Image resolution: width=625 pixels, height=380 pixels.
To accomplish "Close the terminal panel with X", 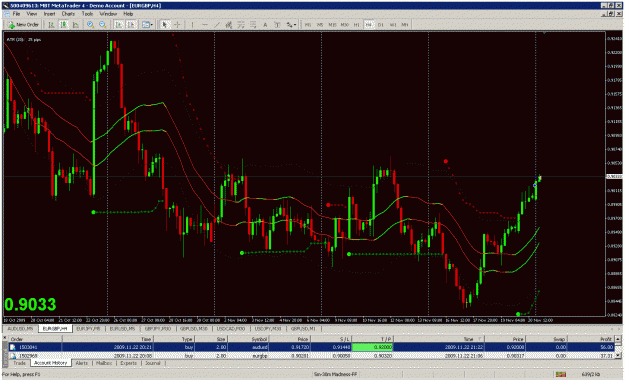I will click(5, 338).
